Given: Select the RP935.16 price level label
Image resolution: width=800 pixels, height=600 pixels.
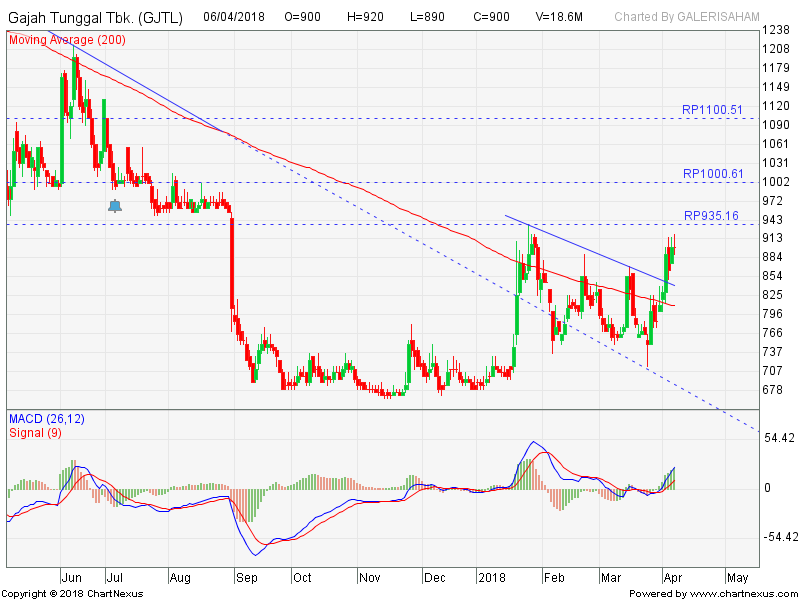Looking at the screenshot, I should pyautogui.click(x=712, y=216).
